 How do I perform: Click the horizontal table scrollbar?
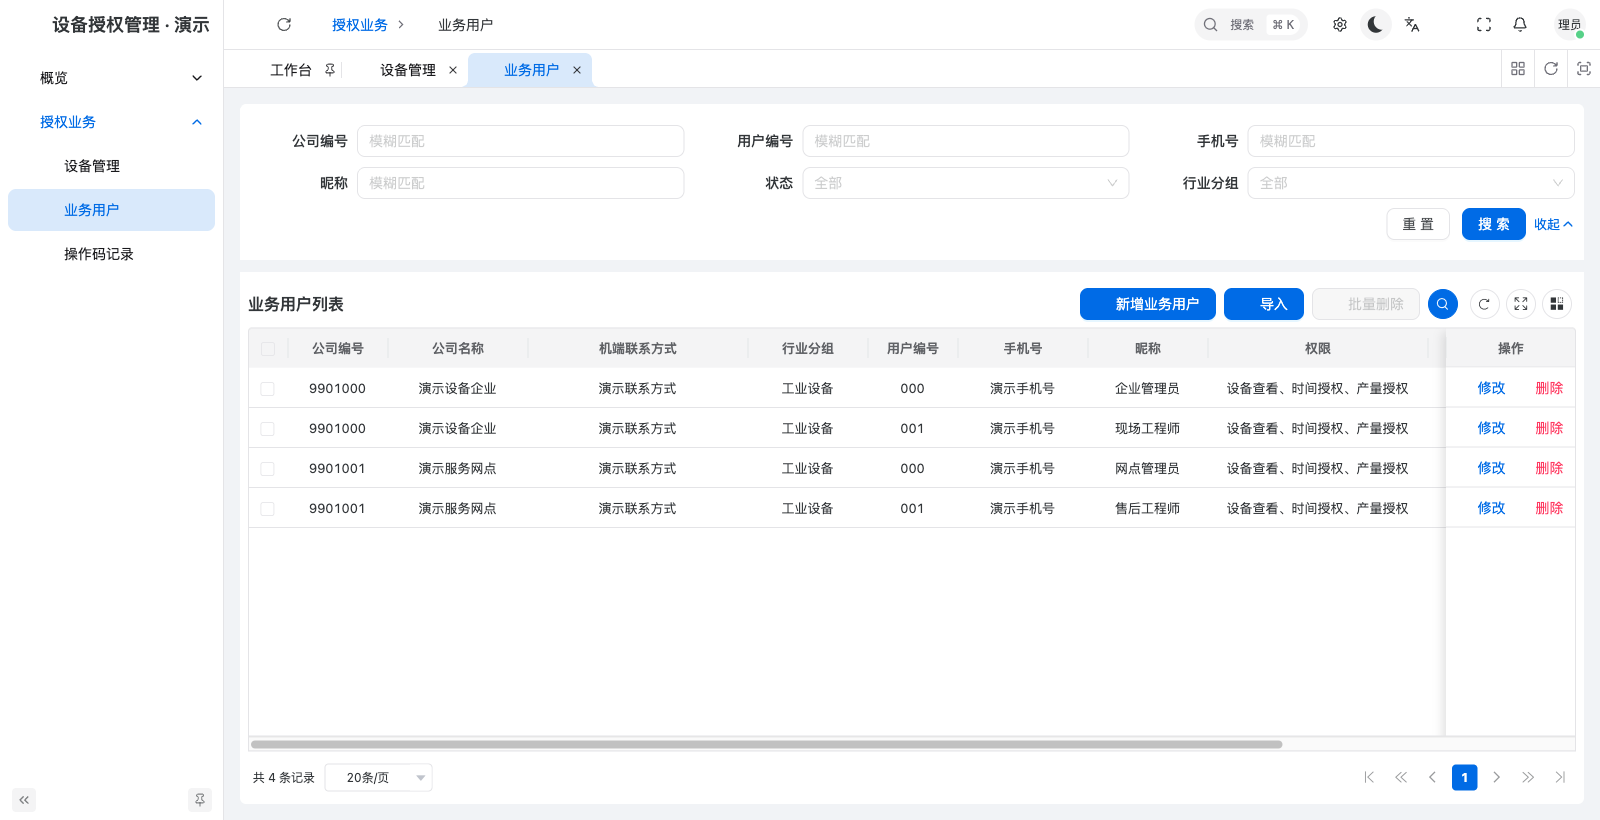766,744
